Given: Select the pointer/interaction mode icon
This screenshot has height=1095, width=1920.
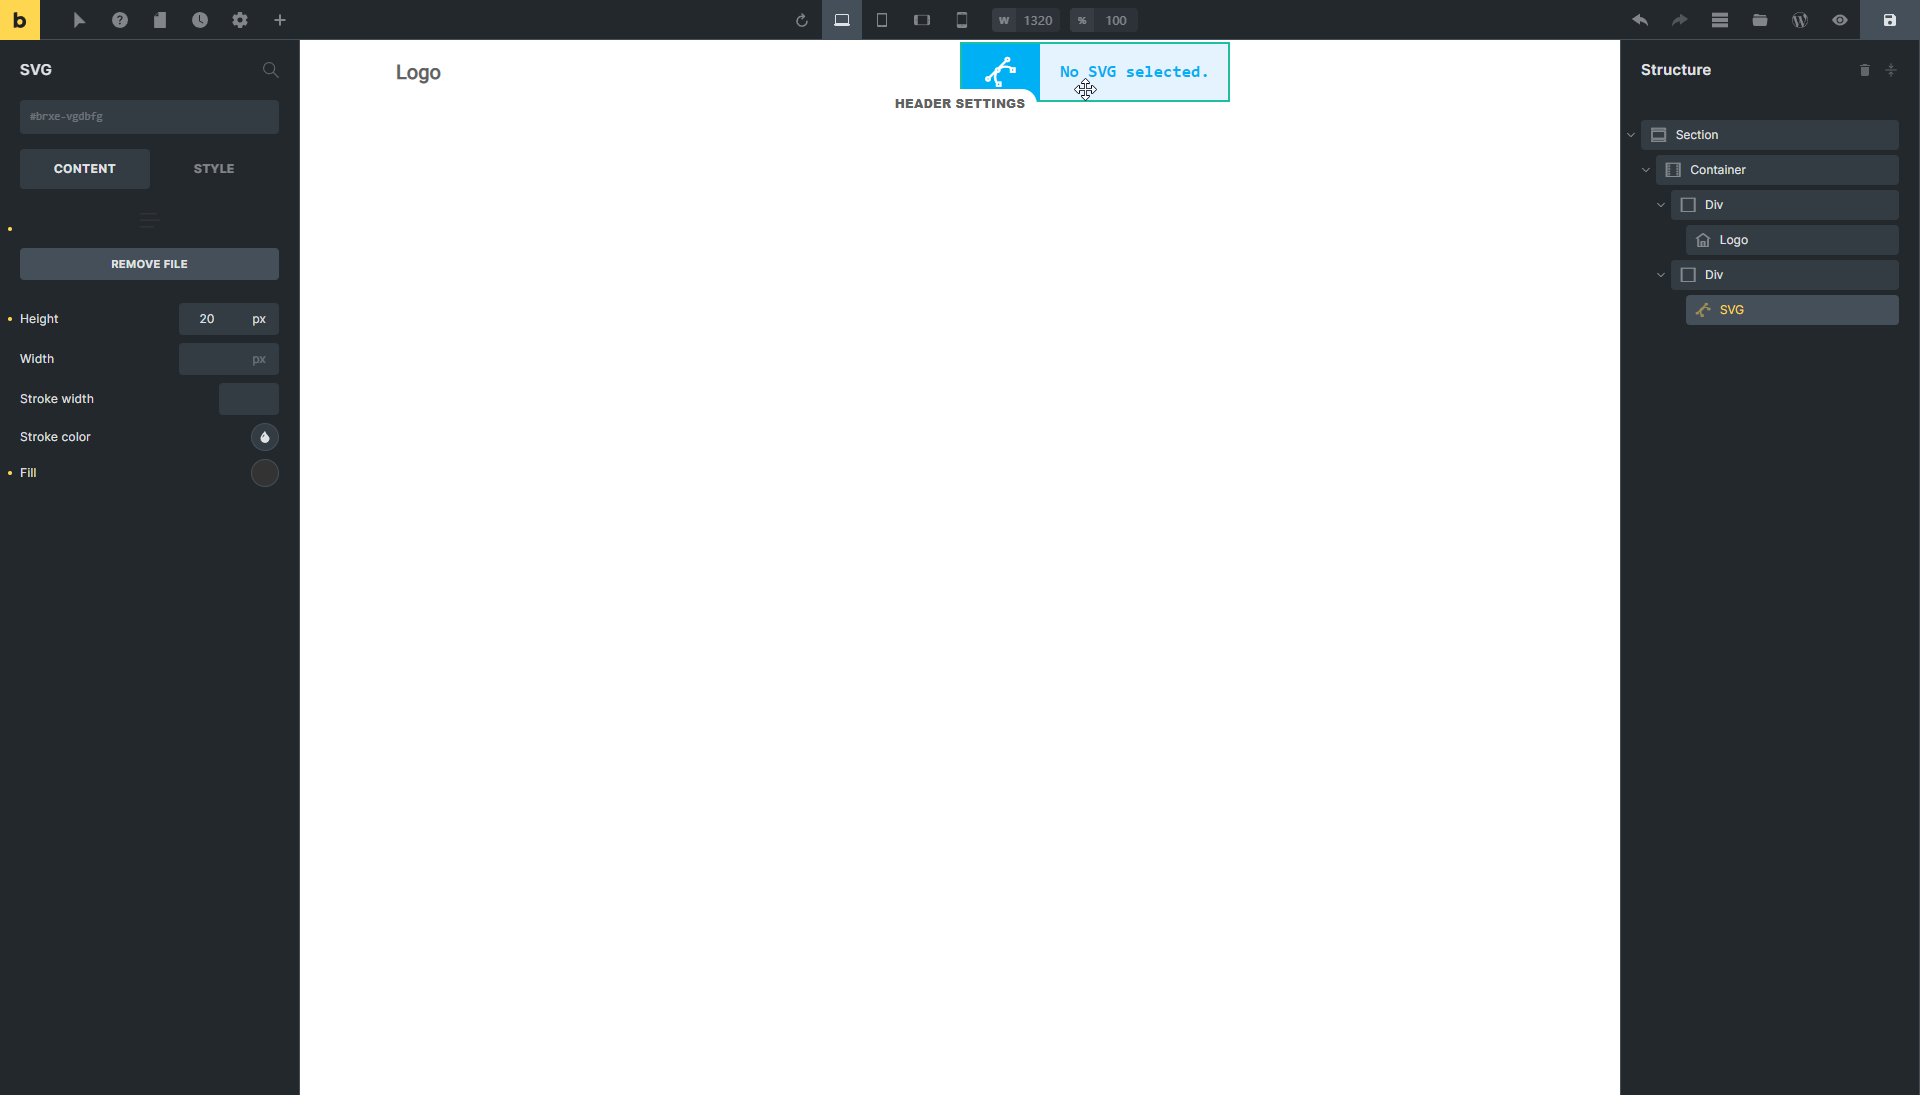Looking at the screenshot, I should coord(80,20).
